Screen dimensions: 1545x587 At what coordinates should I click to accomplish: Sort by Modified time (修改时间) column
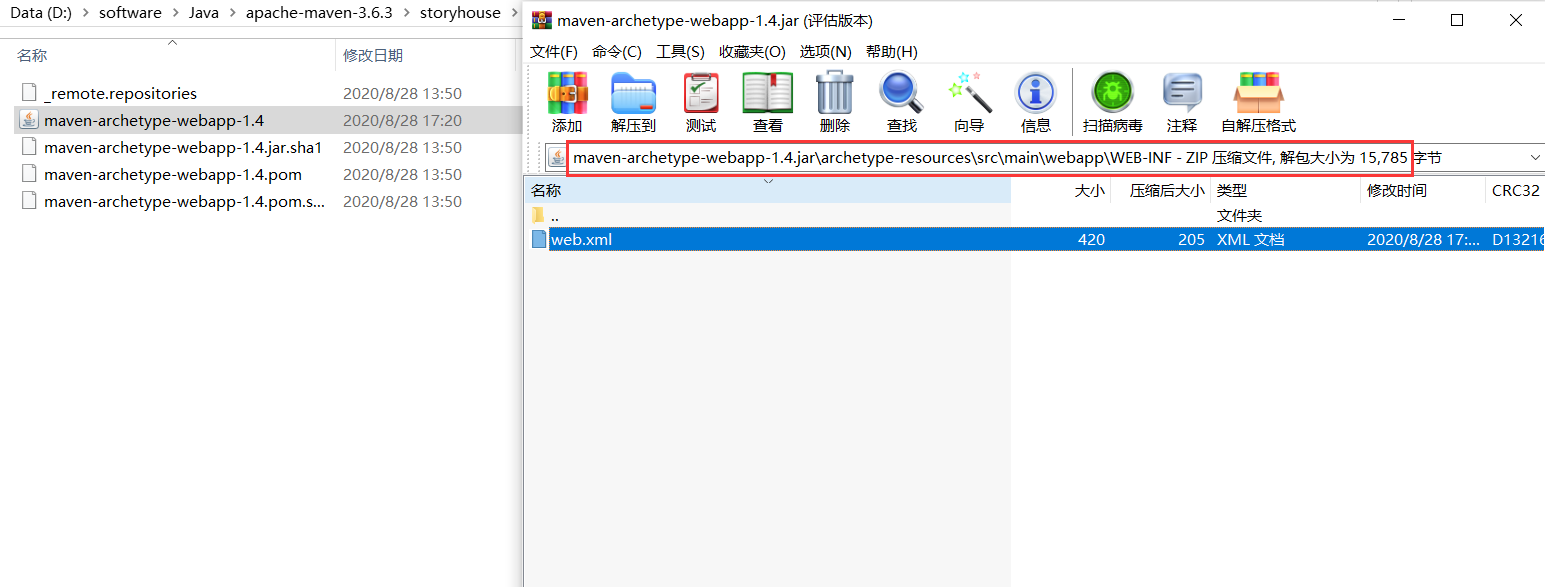click(x=1423, y=190)
